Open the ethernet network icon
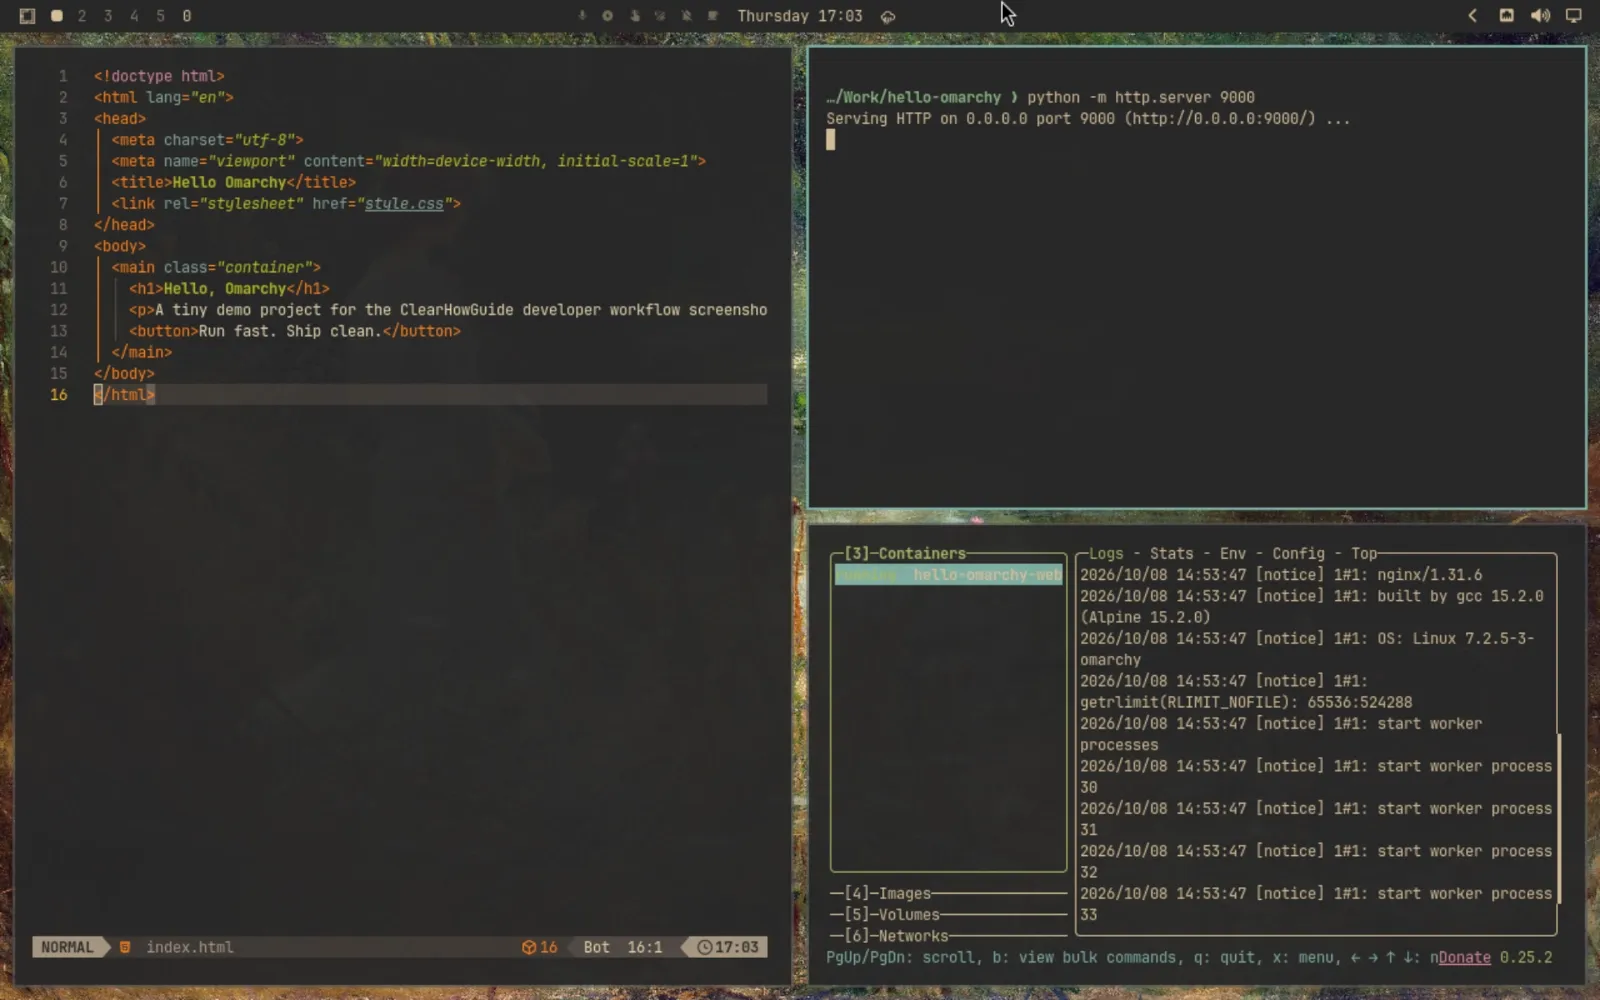1600x1000 pixels. tap(1506, 16)
